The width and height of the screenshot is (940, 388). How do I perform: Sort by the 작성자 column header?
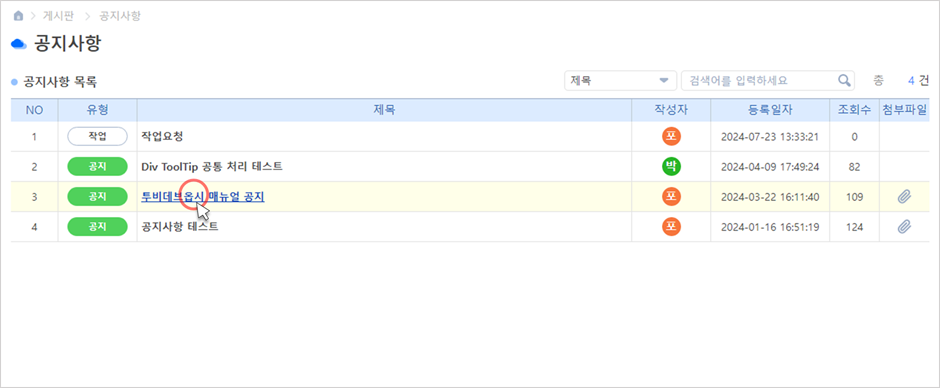tap(671, 110)
